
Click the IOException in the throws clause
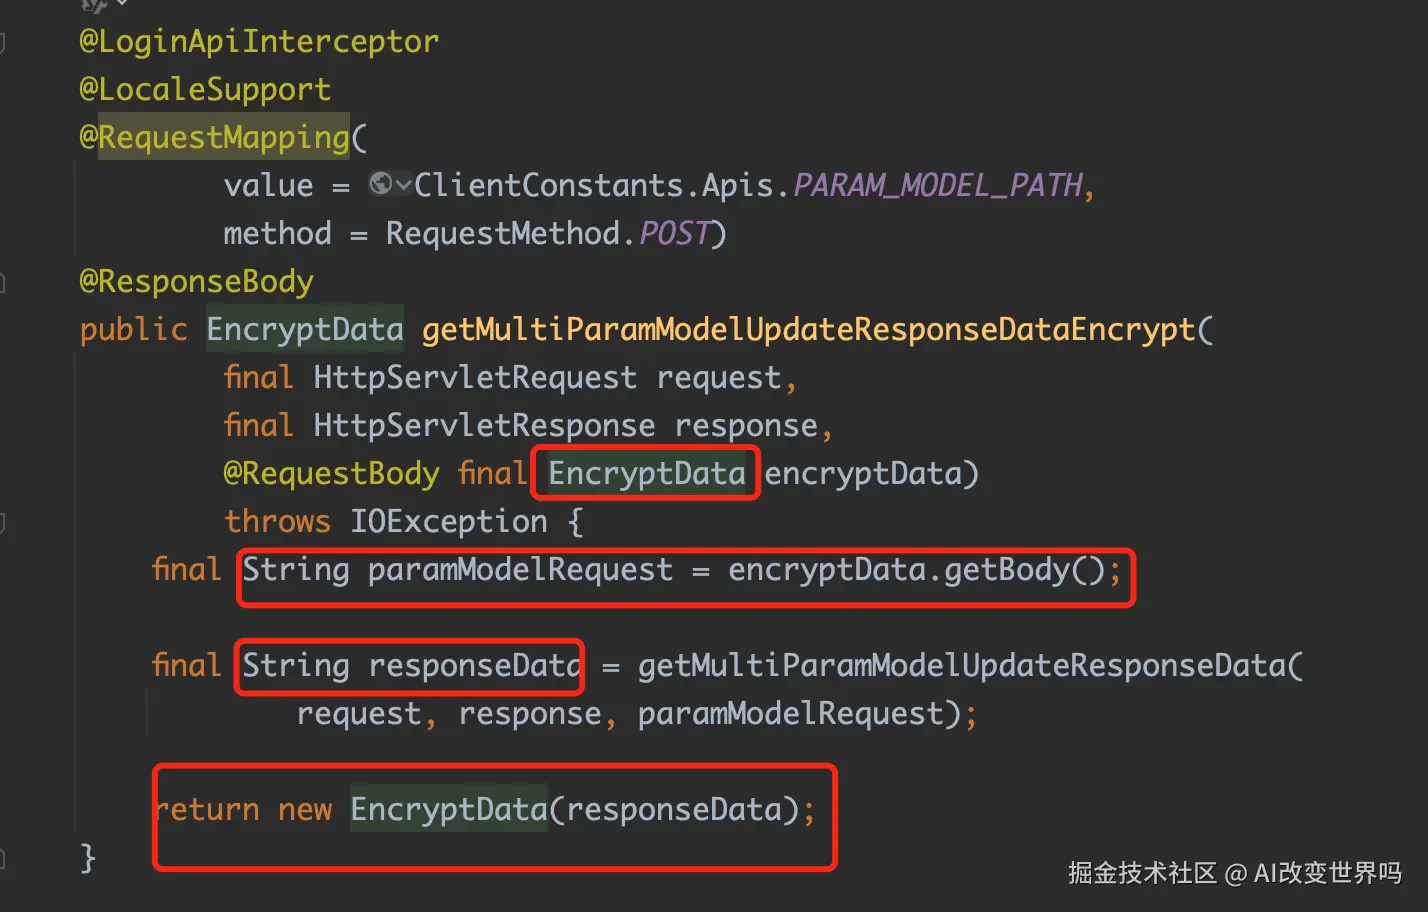click(448, 521)
